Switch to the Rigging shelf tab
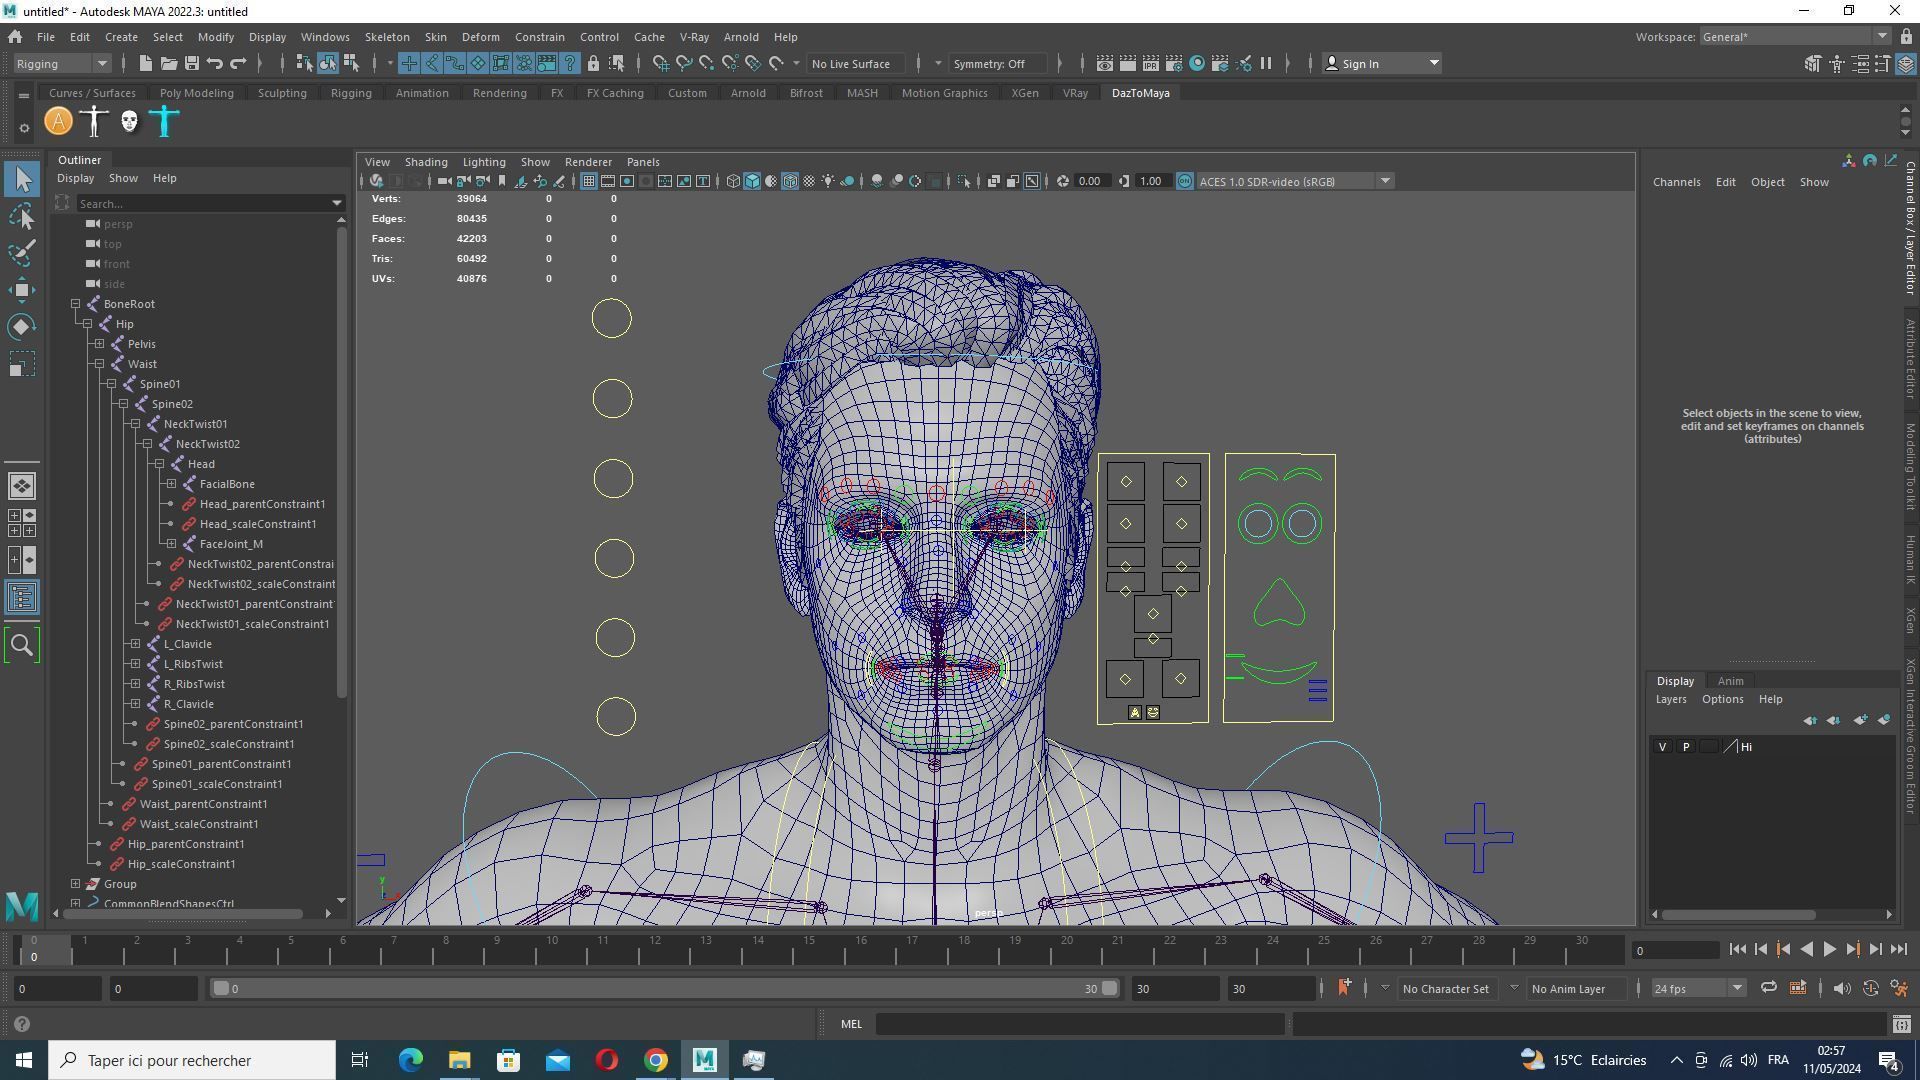 [351, 93]
